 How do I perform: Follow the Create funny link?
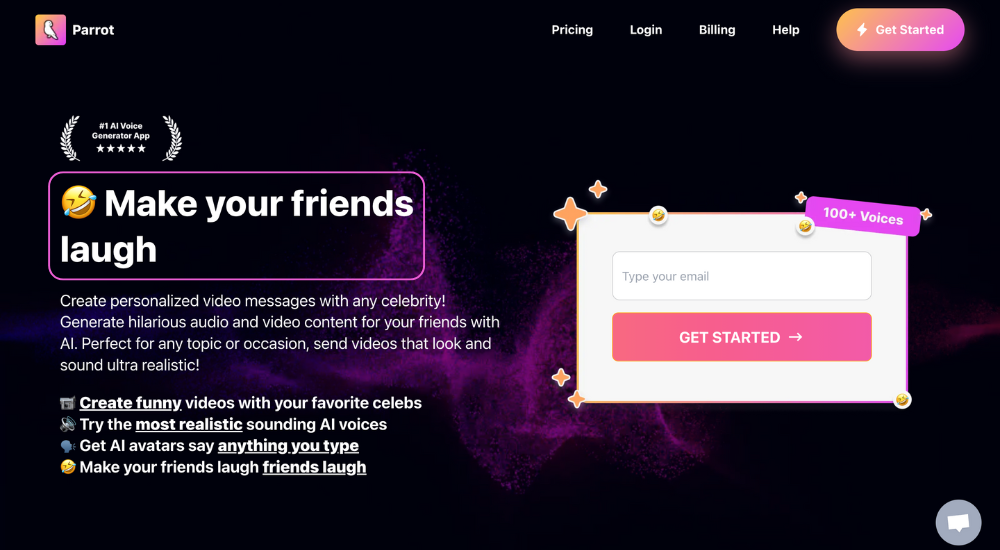pyautogui.click(x=131, y=403)
